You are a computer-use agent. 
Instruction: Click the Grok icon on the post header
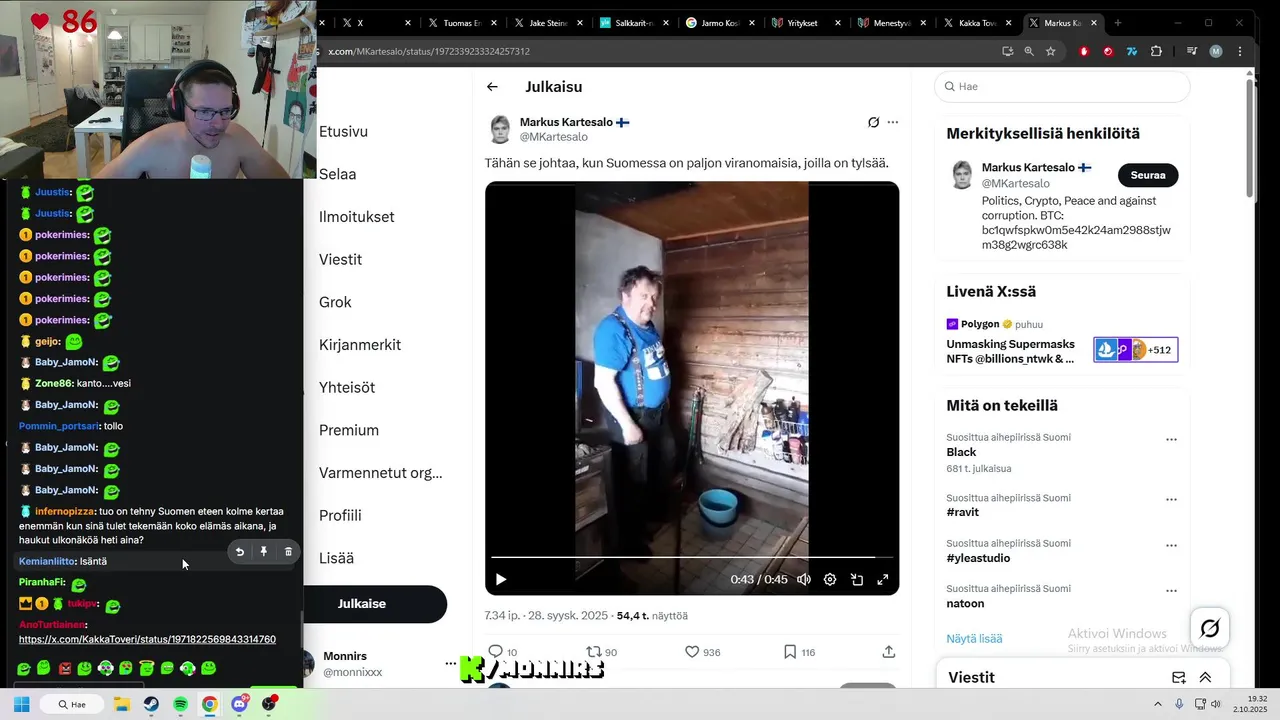pyautogui.click(x=873, y=122)
